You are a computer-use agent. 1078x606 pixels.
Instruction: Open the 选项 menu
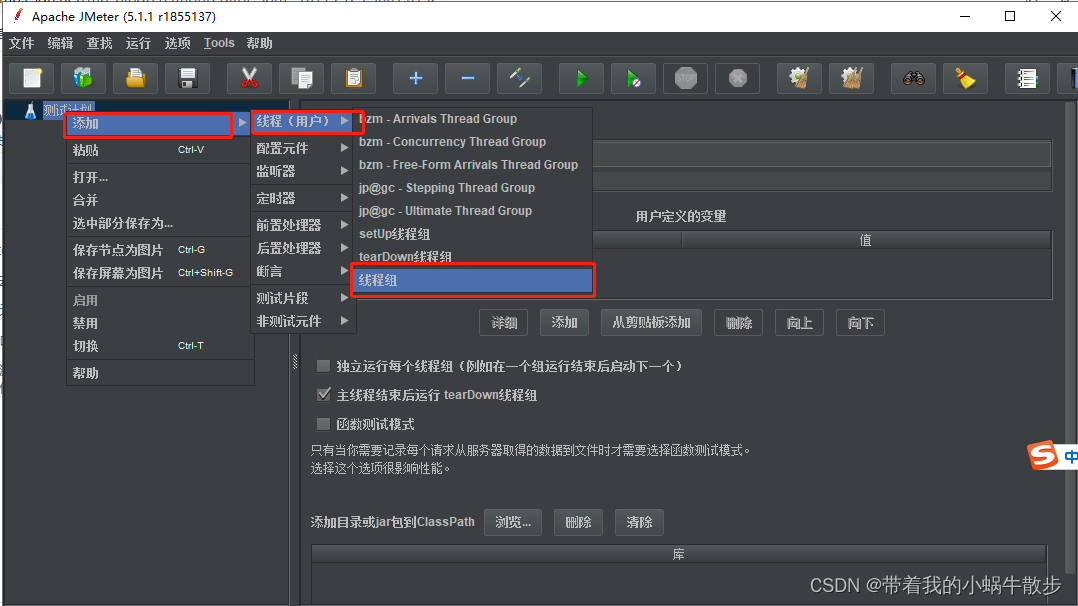tap(177, 43)
